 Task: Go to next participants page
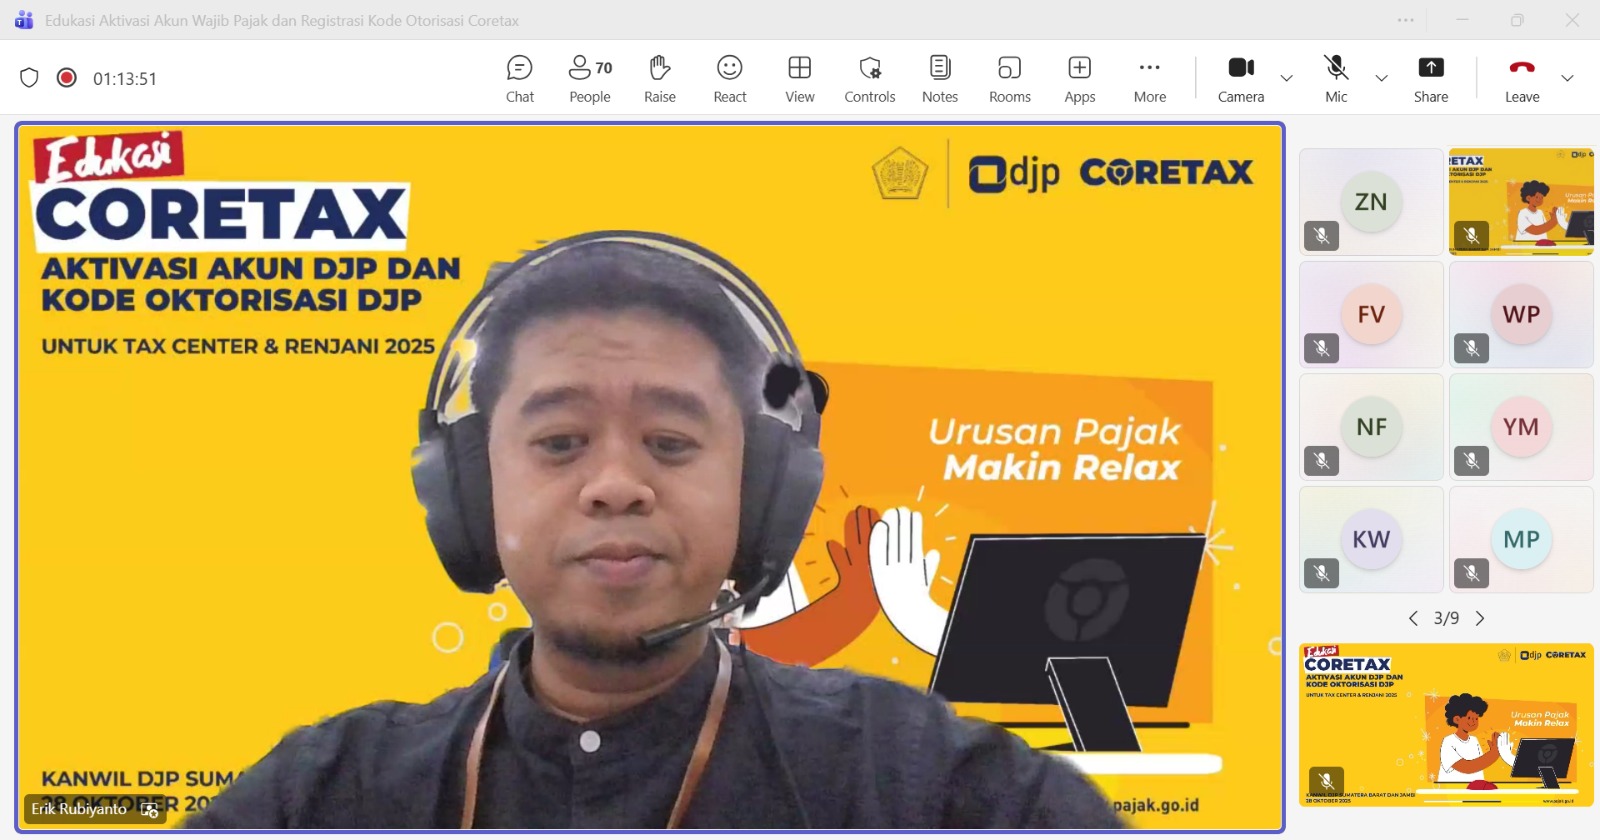point(1480,619)
